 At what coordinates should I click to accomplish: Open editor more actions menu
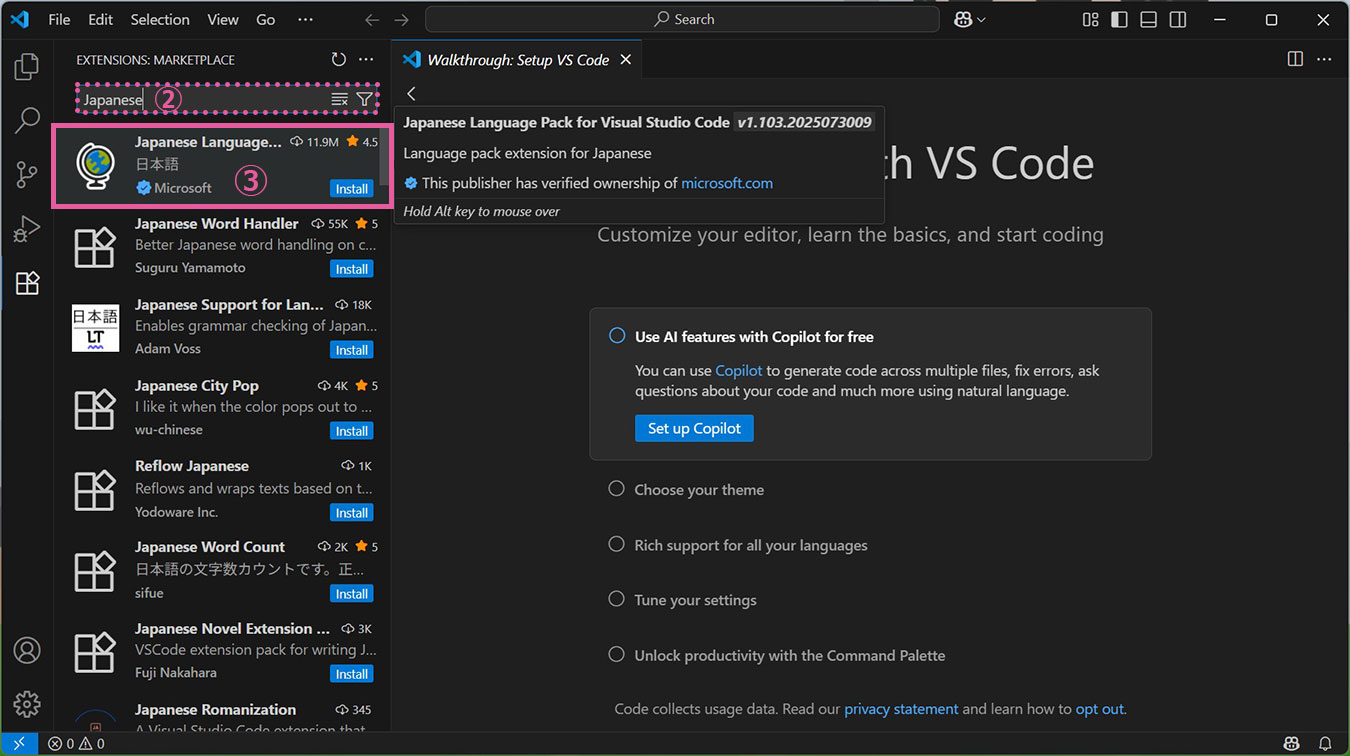tap(1324, 59)
